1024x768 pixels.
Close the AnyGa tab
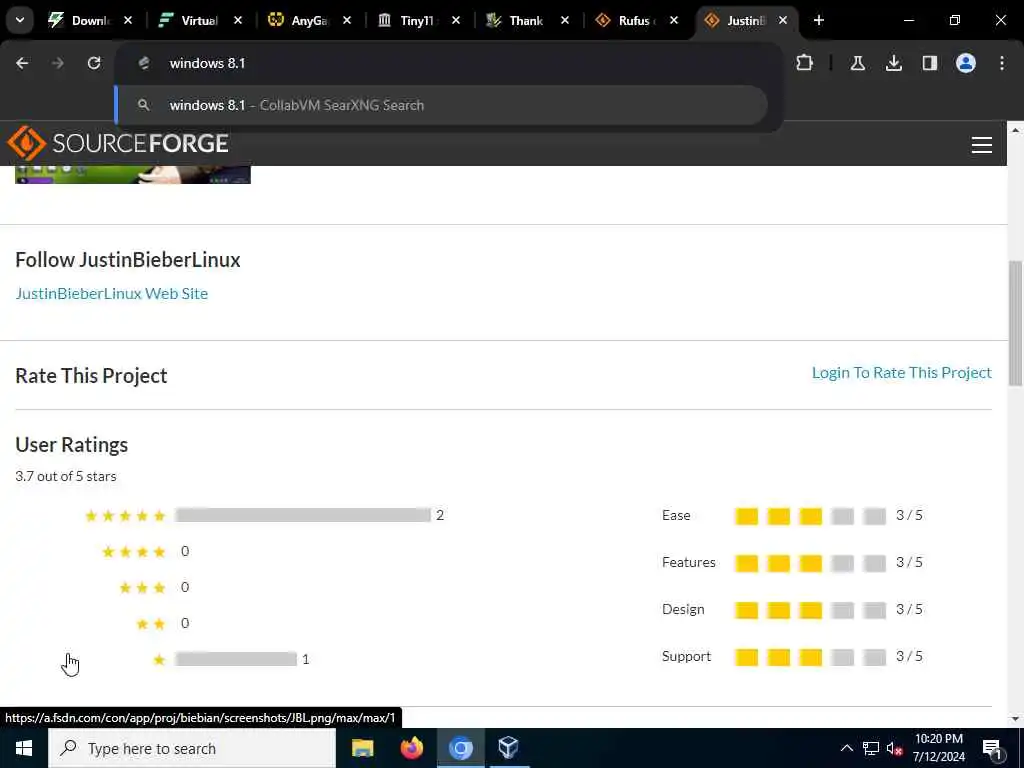tap(347, 20)
